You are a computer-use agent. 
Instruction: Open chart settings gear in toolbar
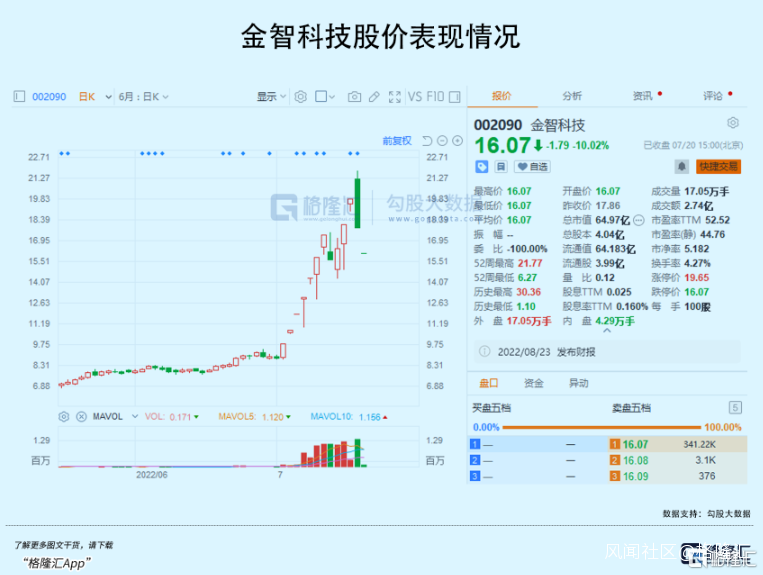coord(301,97)
